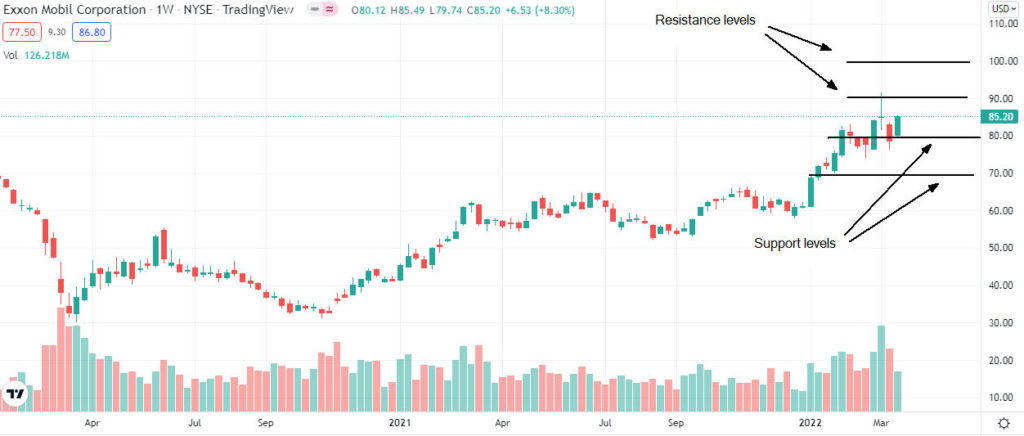
Task: Select the tallest volume bar near Mar 2022
Action: (x=881, y=369)
